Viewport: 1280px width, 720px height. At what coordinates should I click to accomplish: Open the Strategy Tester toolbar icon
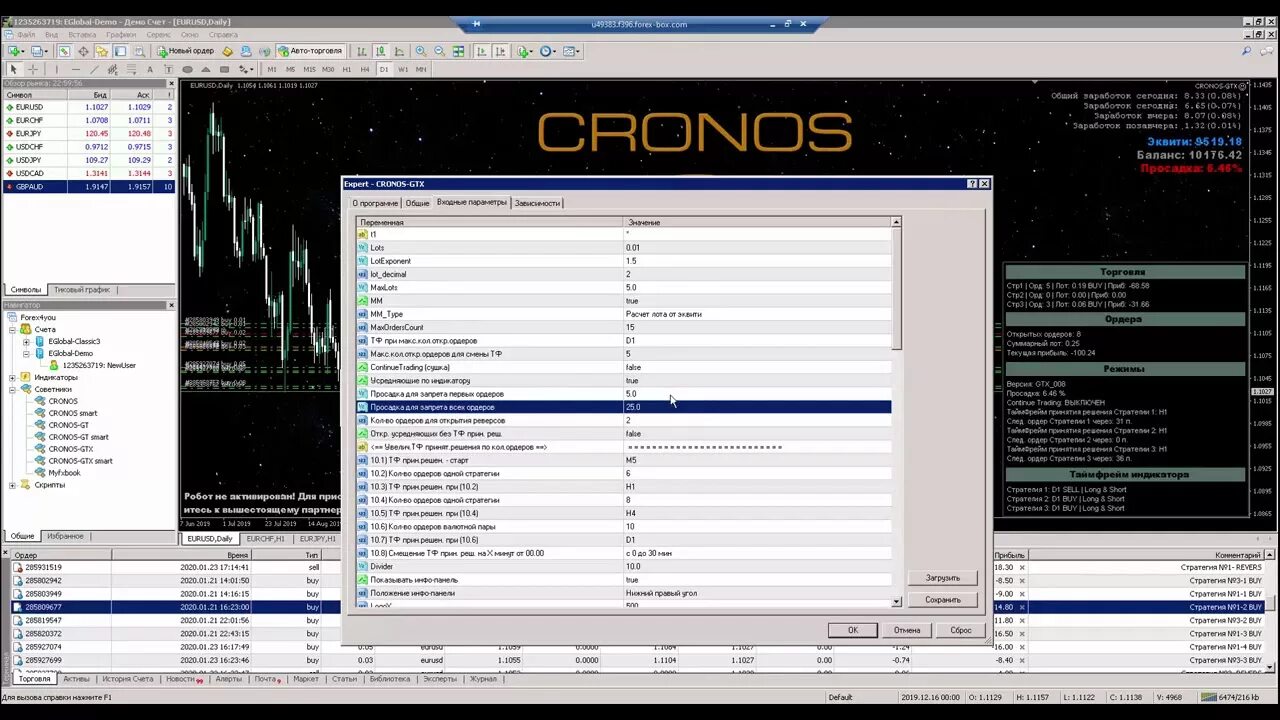coord(139,51)
